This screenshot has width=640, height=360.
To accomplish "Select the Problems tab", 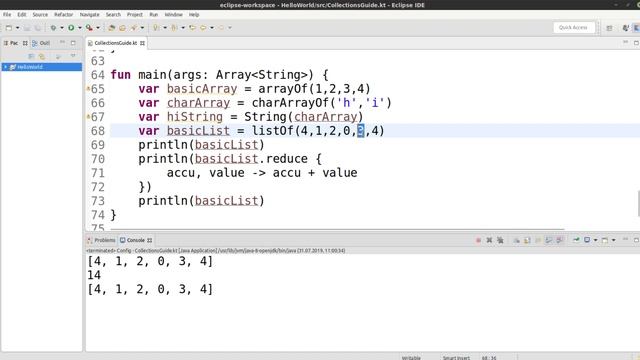I will click(x=101, y=240).
